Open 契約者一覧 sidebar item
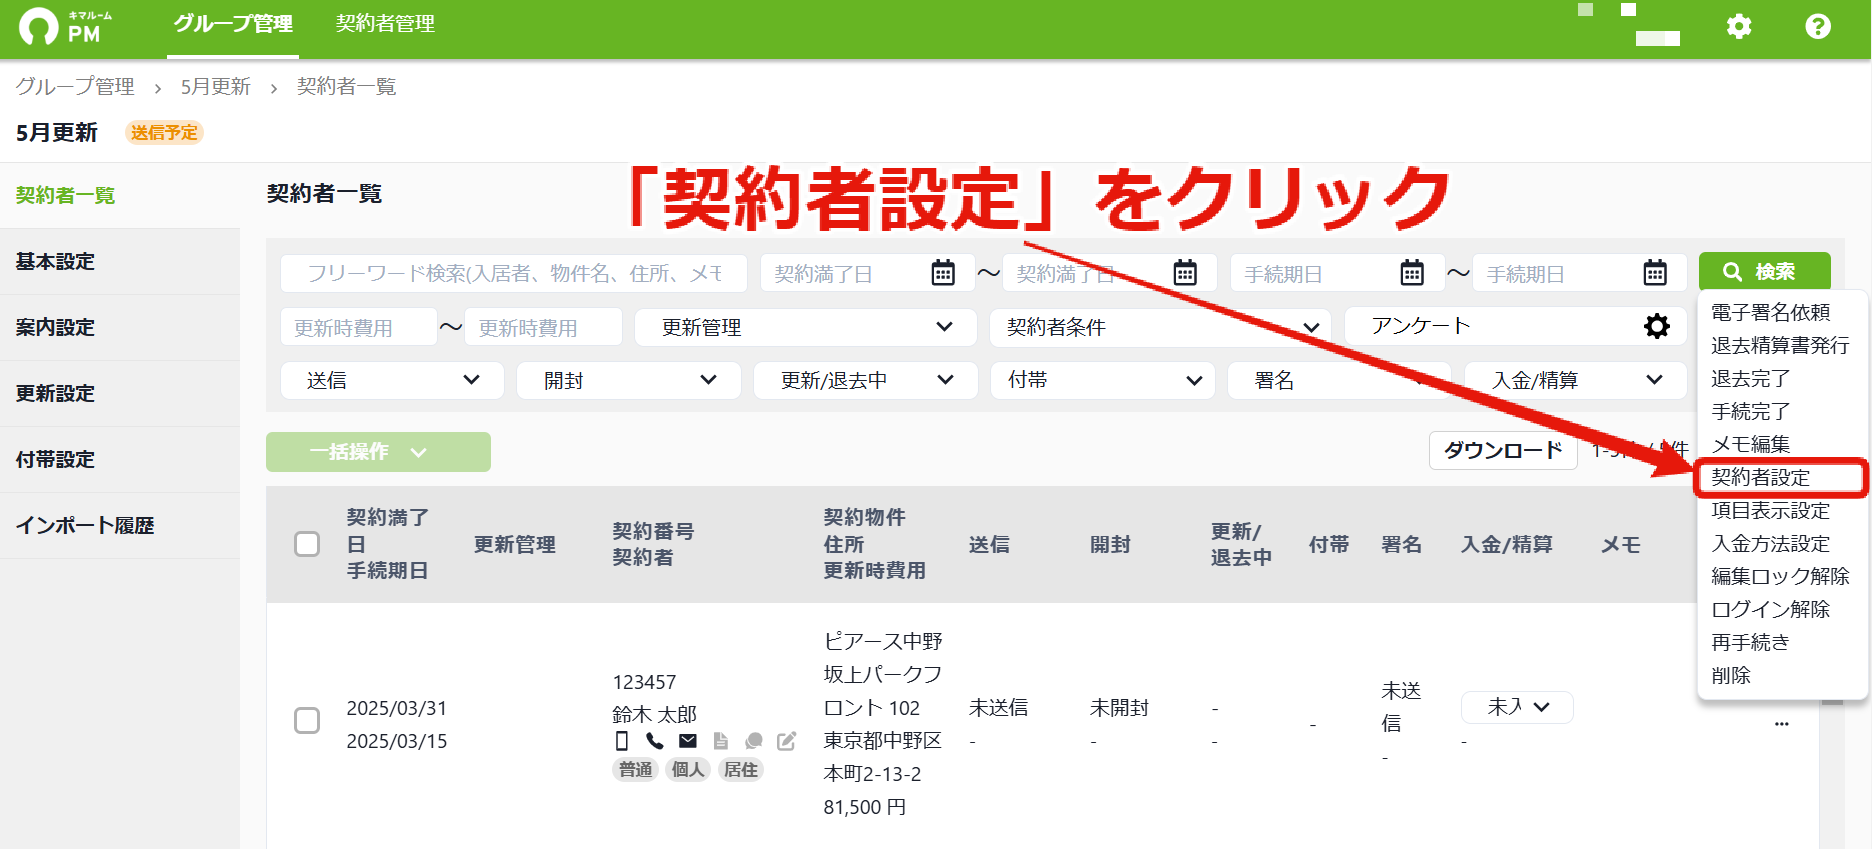The height and width of the screenshot is (849, 1872). click(x=120, y=195)
